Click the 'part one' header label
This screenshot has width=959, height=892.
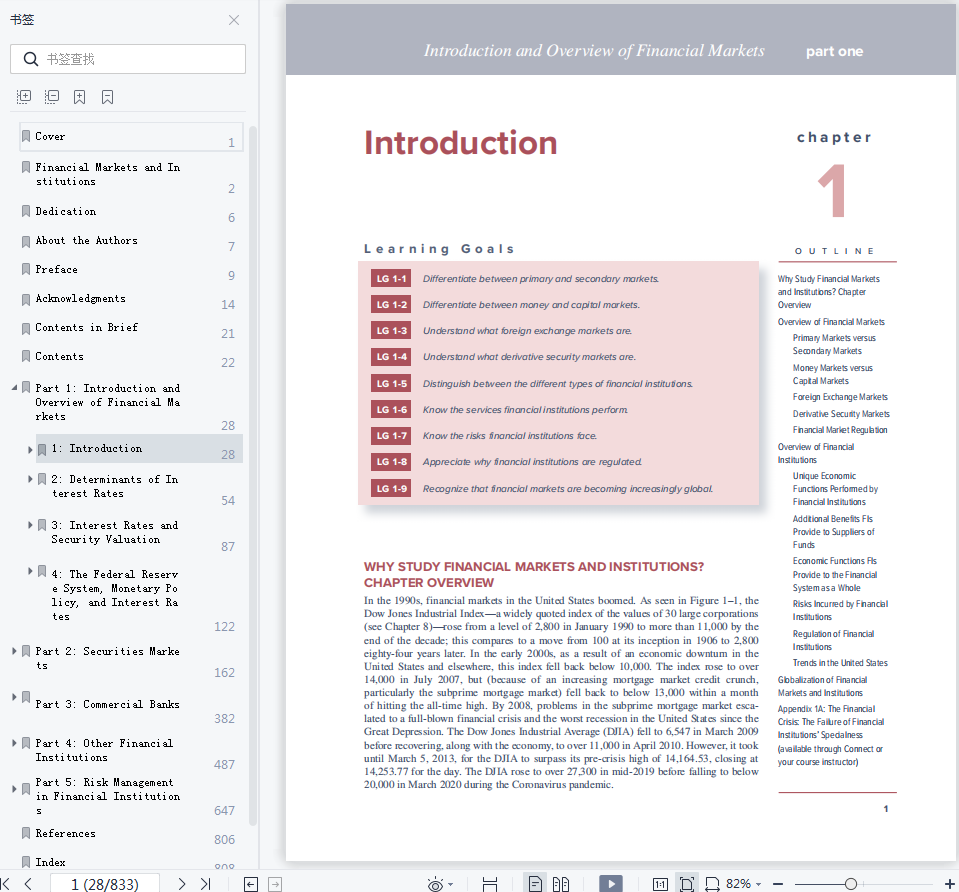(834, 51)
